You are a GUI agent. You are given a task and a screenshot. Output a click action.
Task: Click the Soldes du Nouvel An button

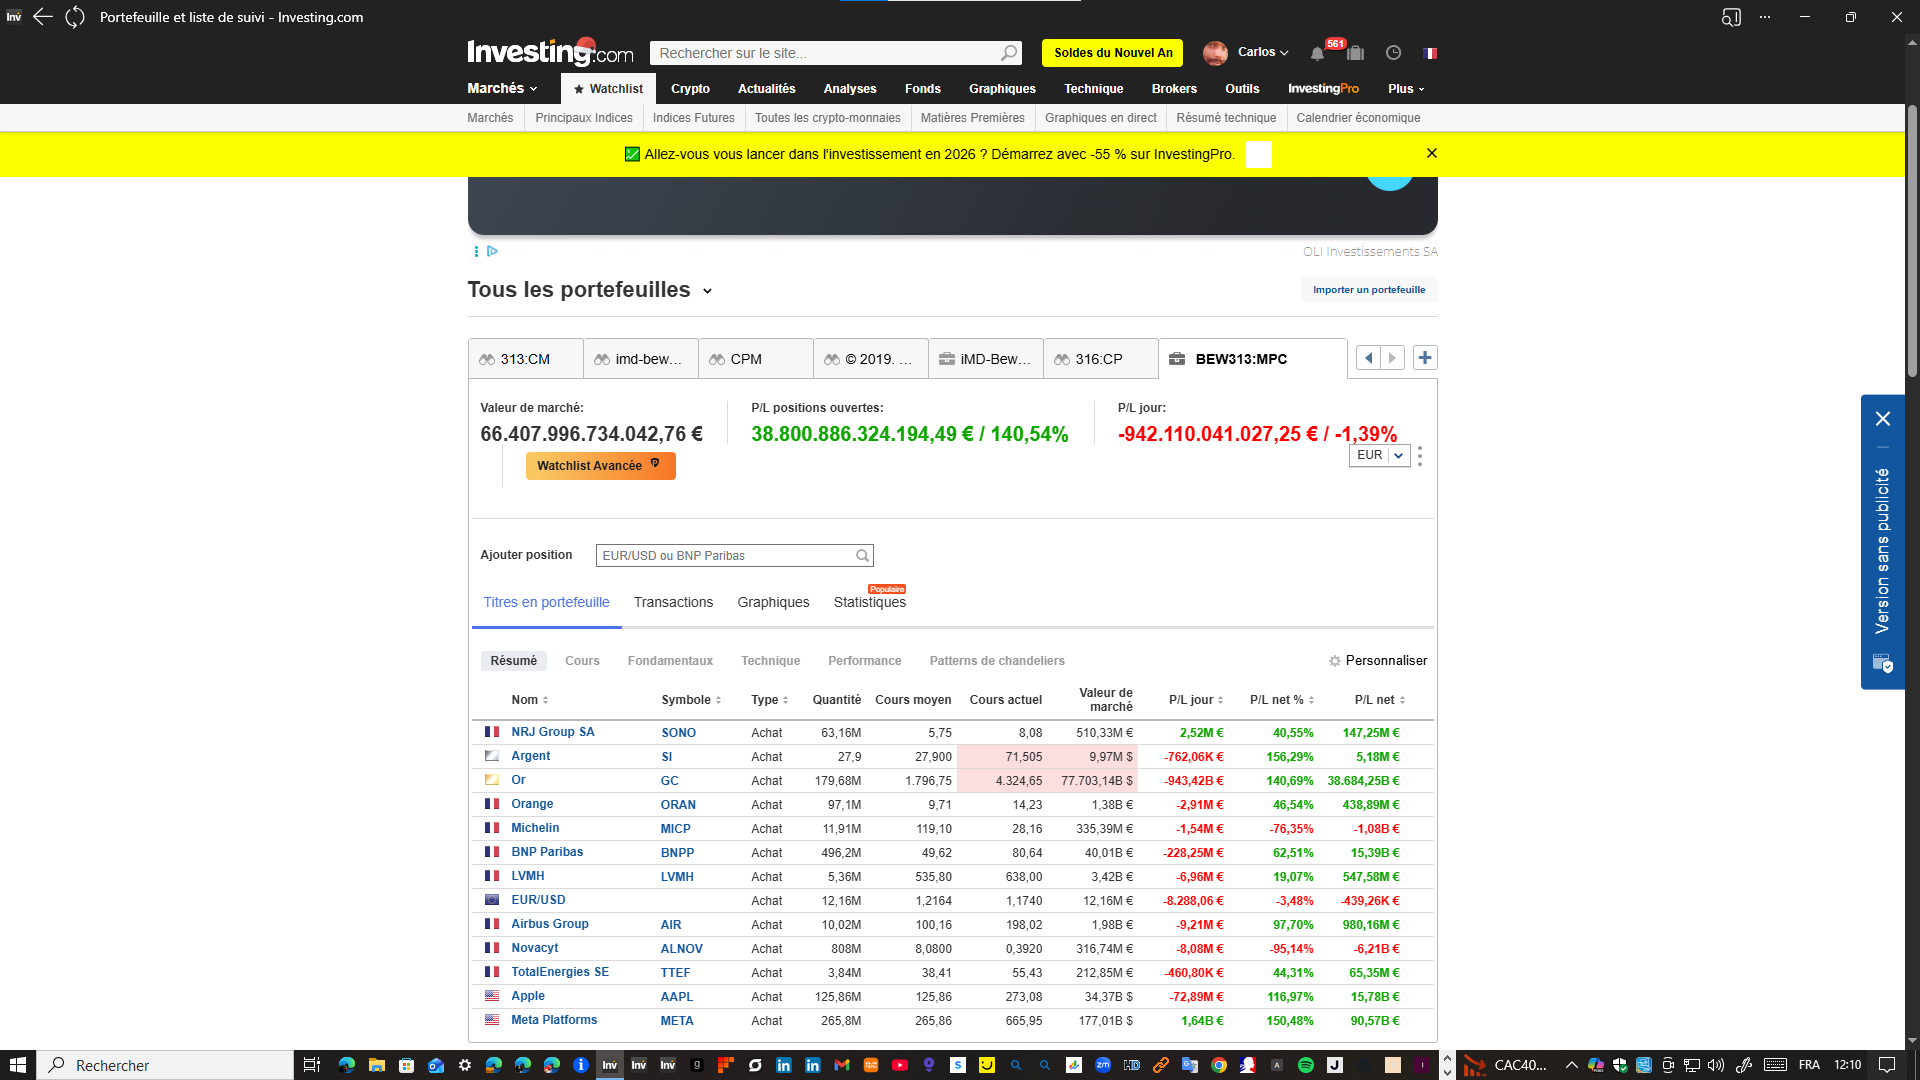tap(1113, 53)
